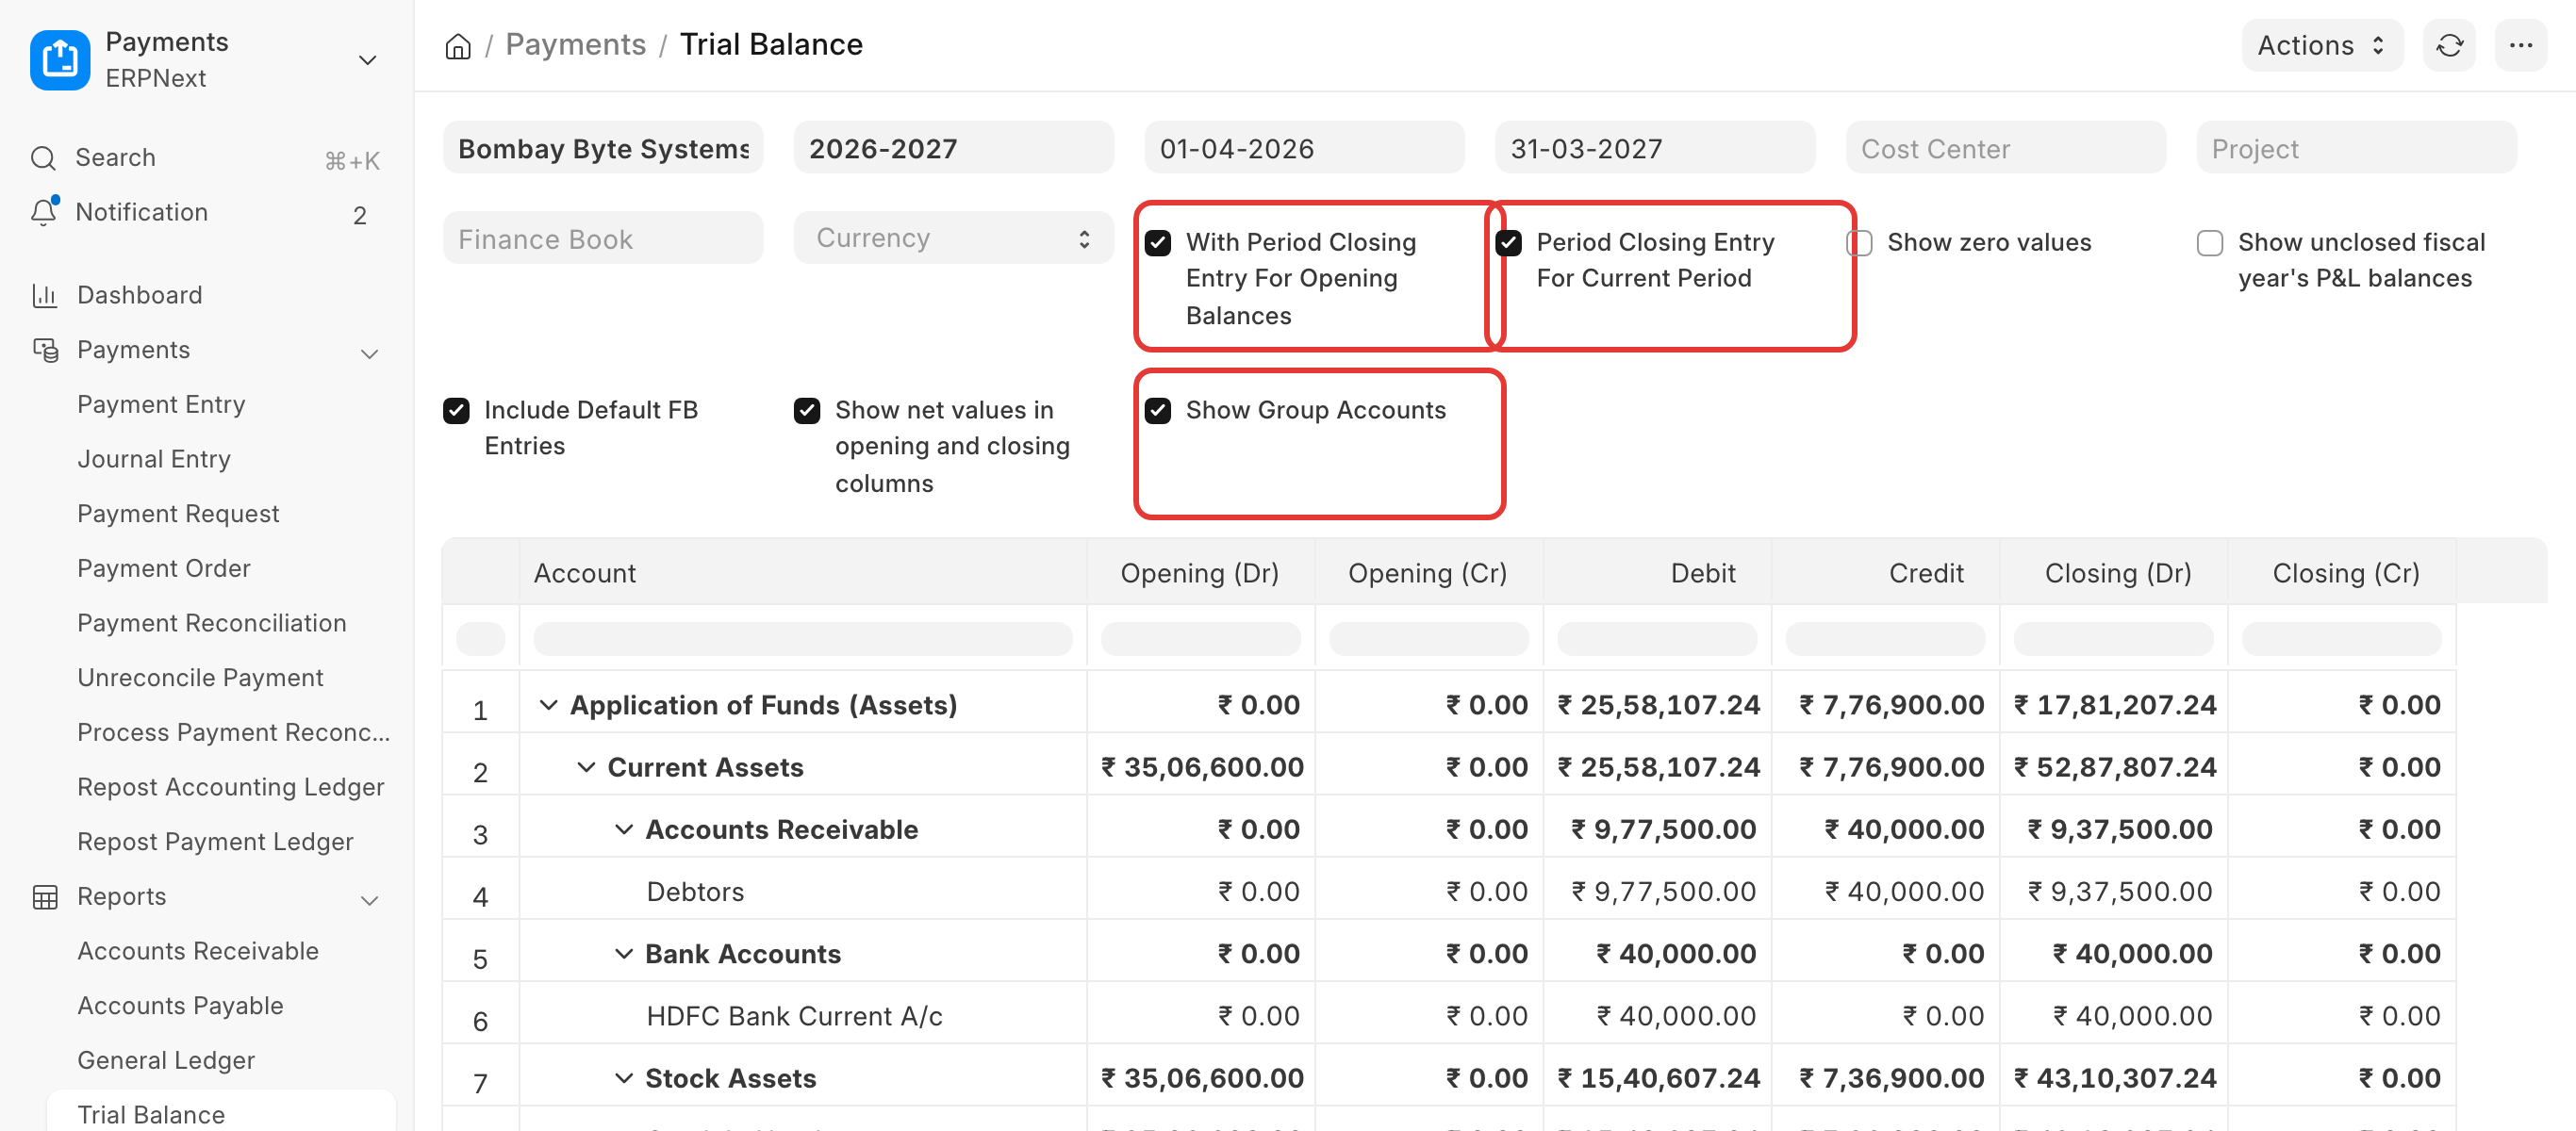Open Repost Accounting Ledger link
This screenshot has height=1131, width=2576.
pyautogui.click(x=230, y=787)
